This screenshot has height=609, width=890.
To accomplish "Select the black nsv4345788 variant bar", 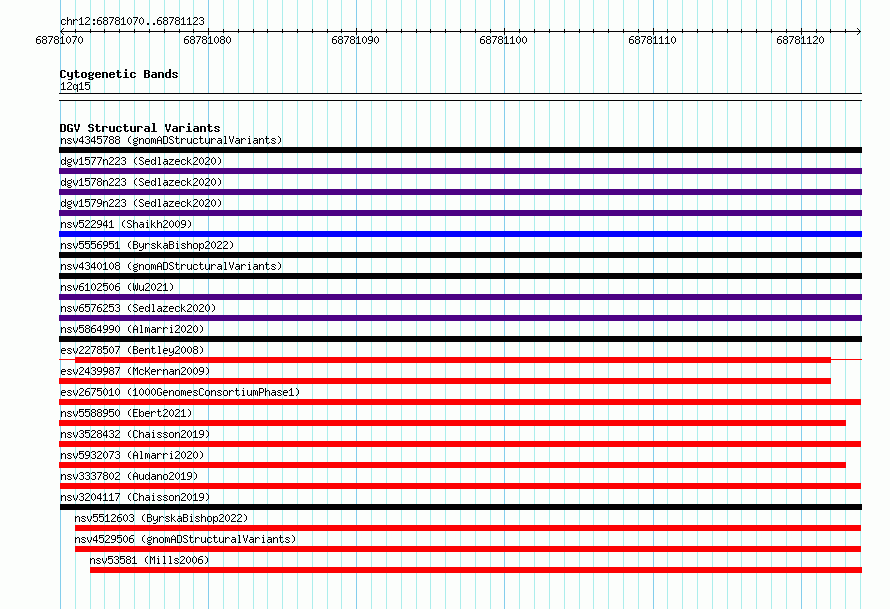I will 460,150.
